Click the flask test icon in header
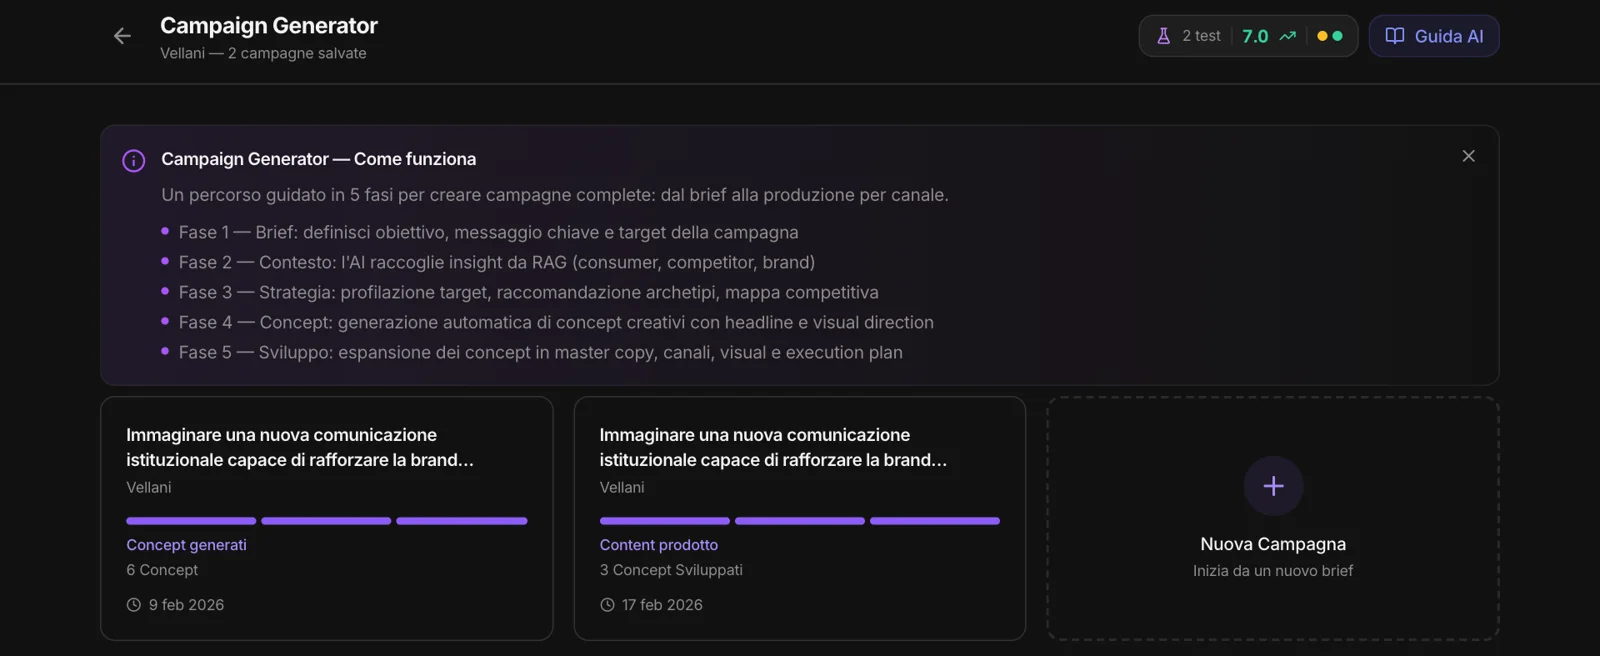The image size is (1600, 656). [1163, 36]
